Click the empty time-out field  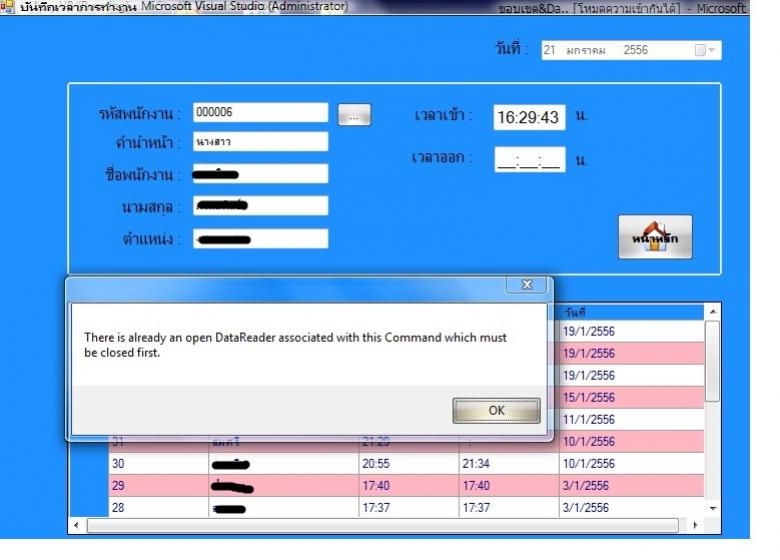[x=530, y=160]
